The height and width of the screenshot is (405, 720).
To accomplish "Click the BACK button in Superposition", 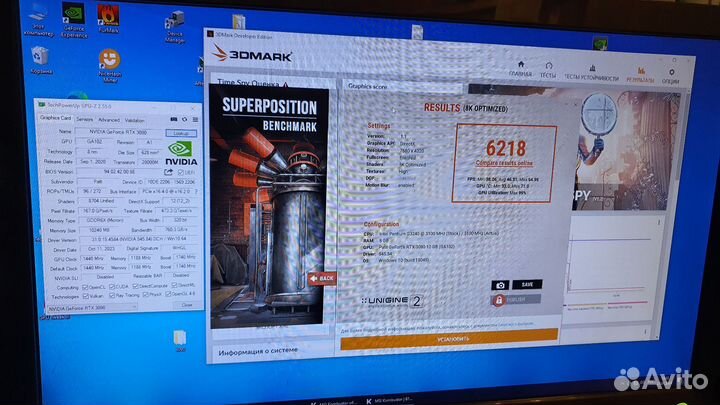I will 322,279.
